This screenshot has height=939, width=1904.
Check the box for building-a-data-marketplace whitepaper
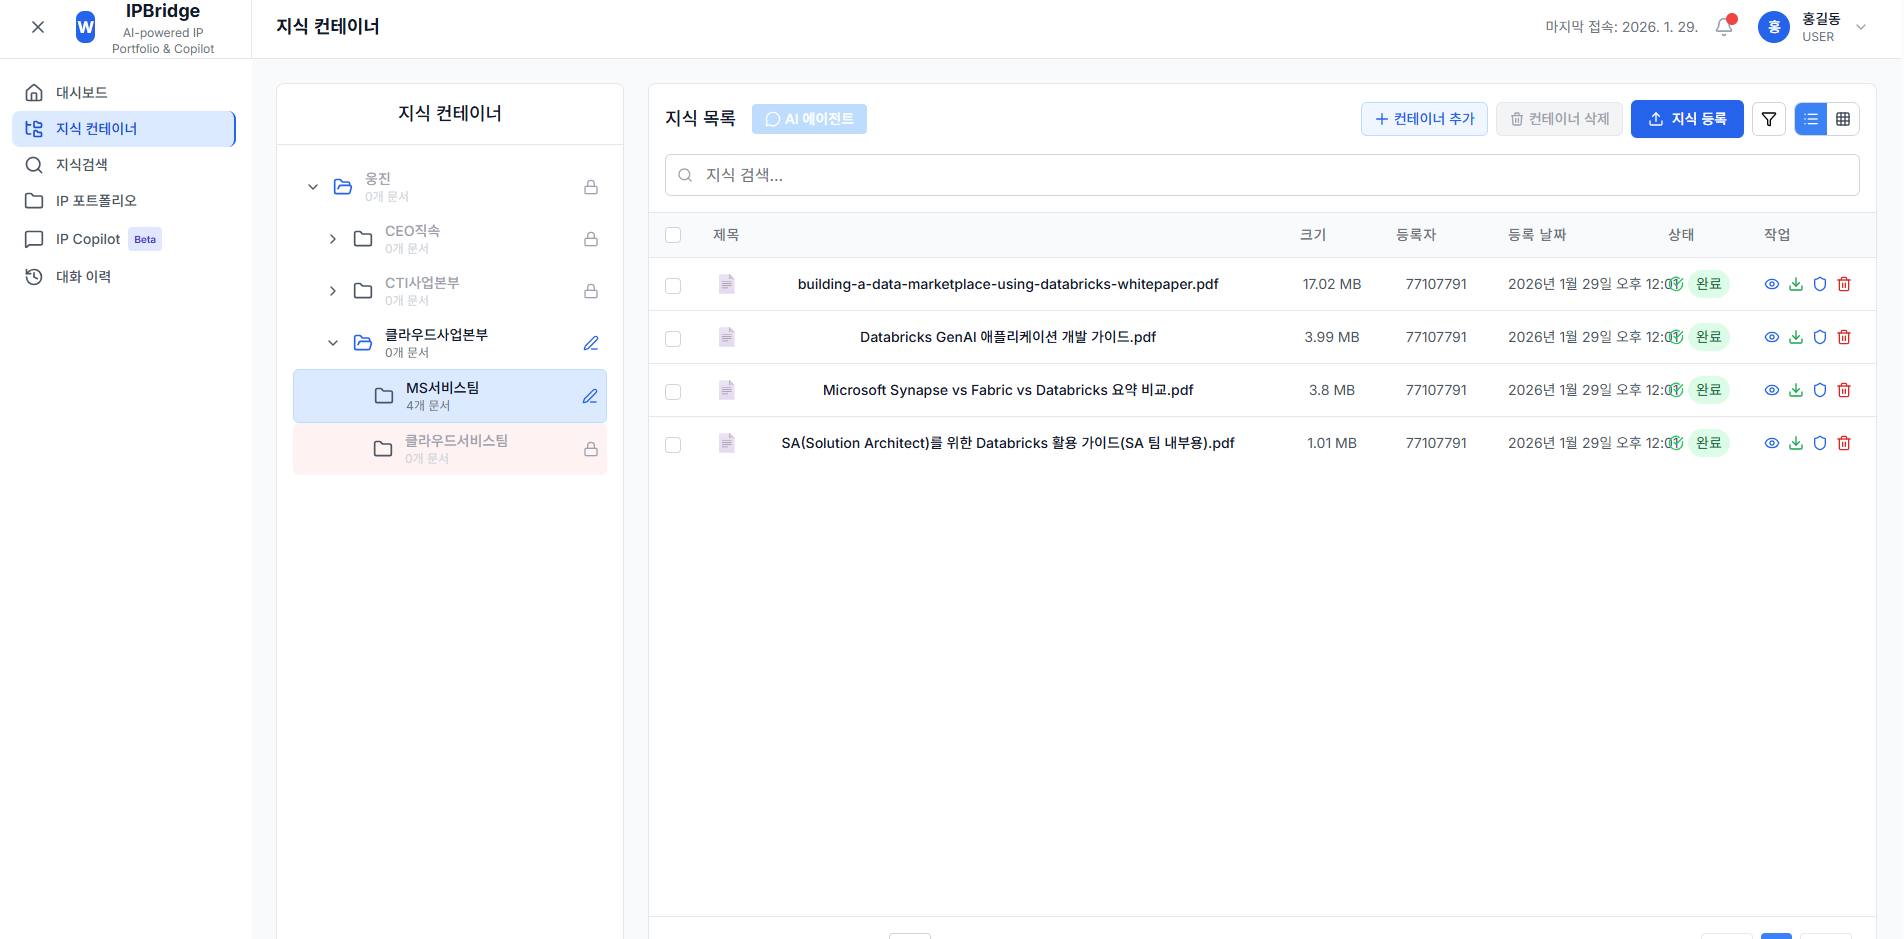click(673, 285)
